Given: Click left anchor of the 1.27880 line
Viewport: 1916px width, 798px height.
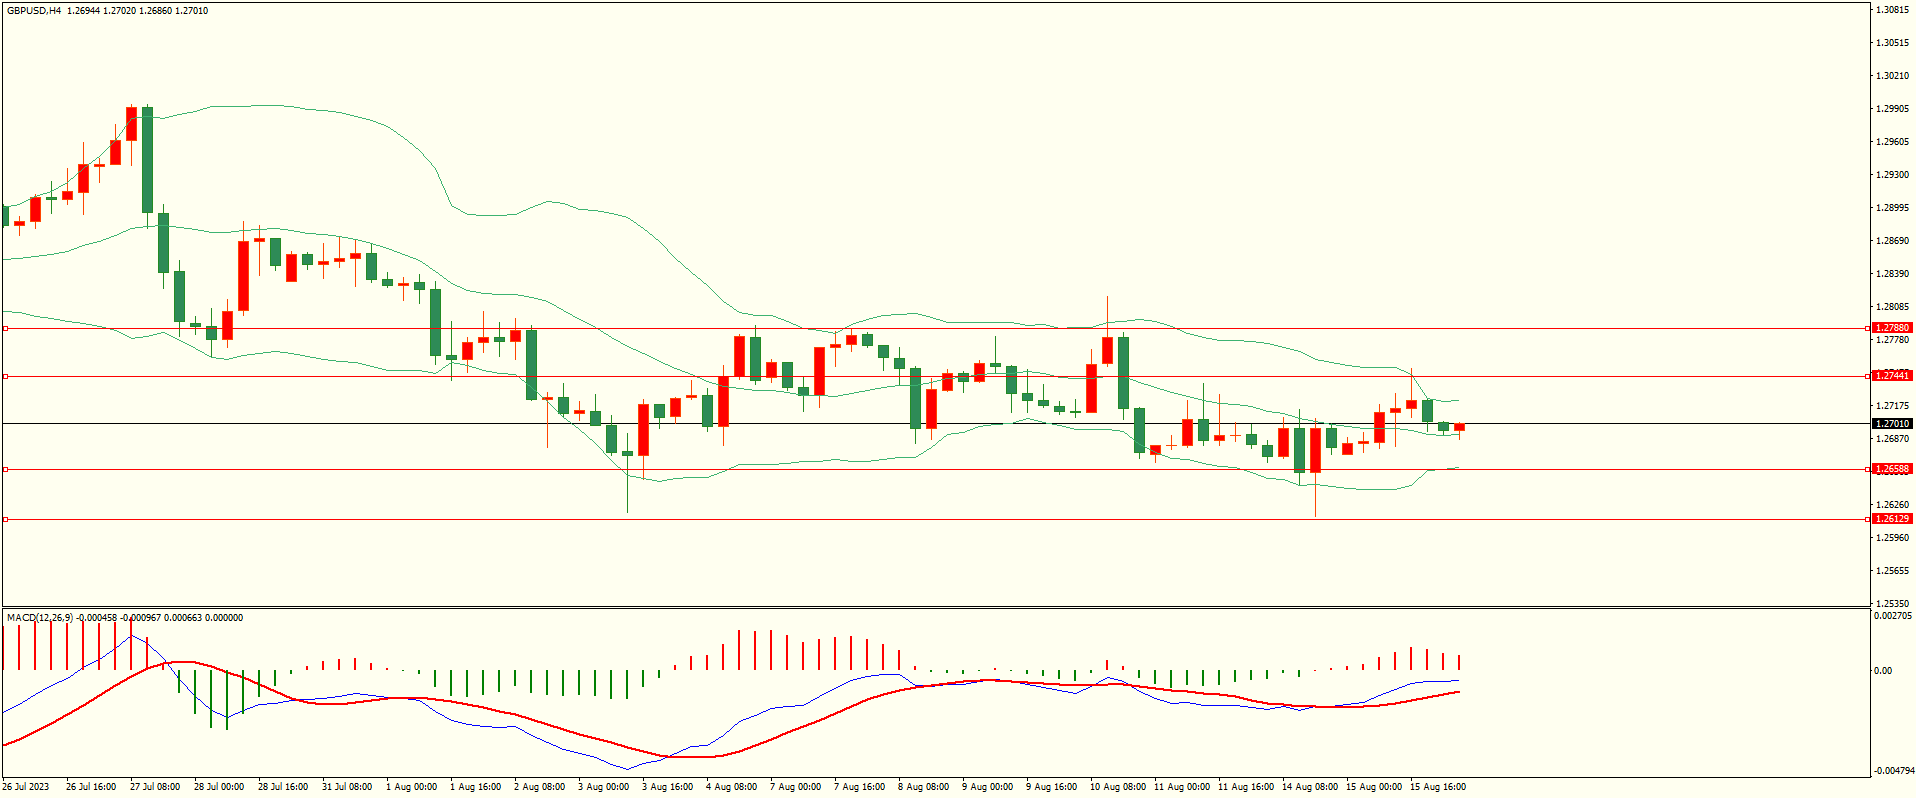Looking at the screenshot, I should 5,328.
